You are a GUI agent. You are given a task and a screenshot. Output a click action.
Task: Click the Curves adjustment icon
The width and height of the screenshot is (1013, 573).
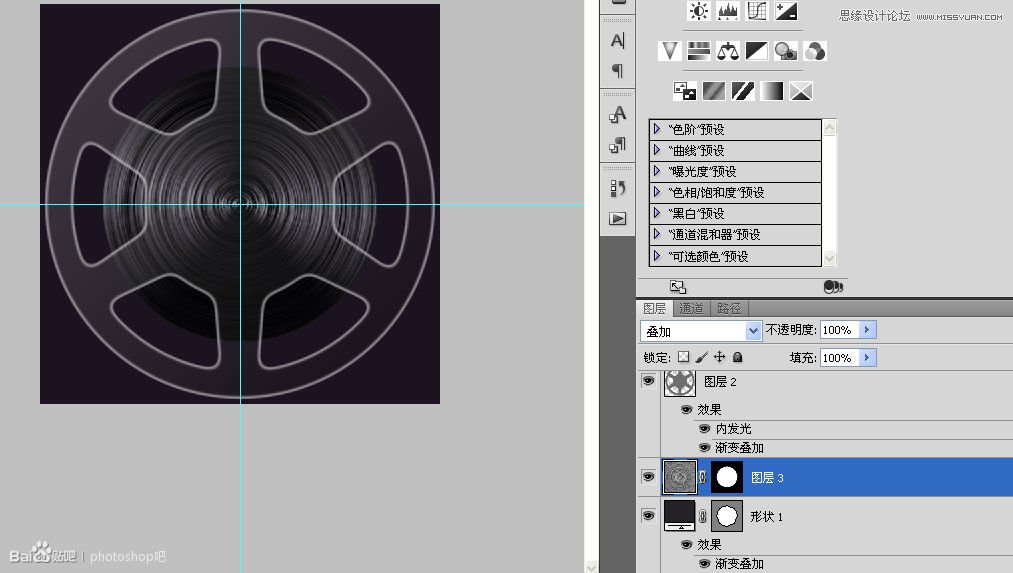[757, 11]
